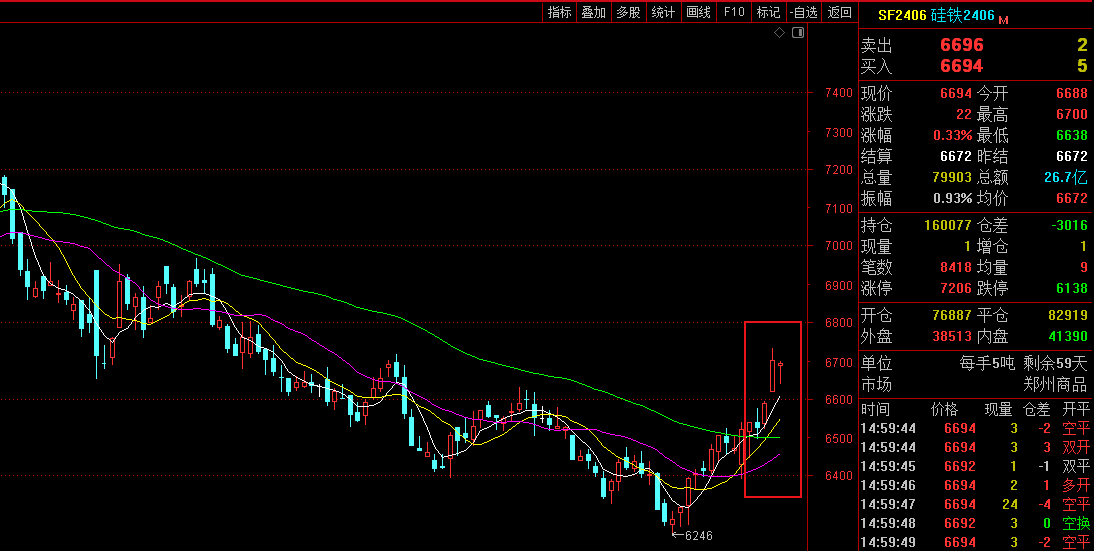Open the 多股 multi-stock view

pos(628,12)
